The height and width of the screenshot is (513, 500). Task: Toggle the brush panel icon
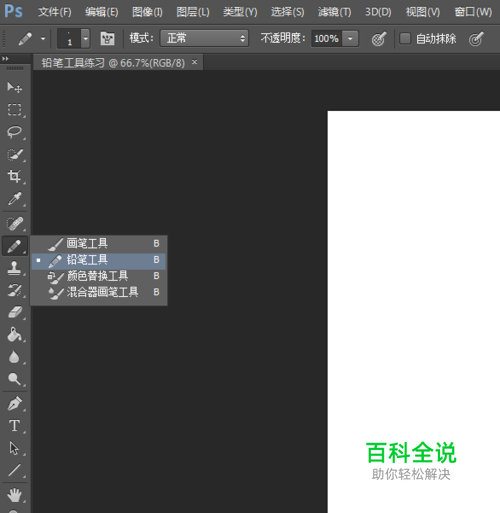click(x=107, y=39)
